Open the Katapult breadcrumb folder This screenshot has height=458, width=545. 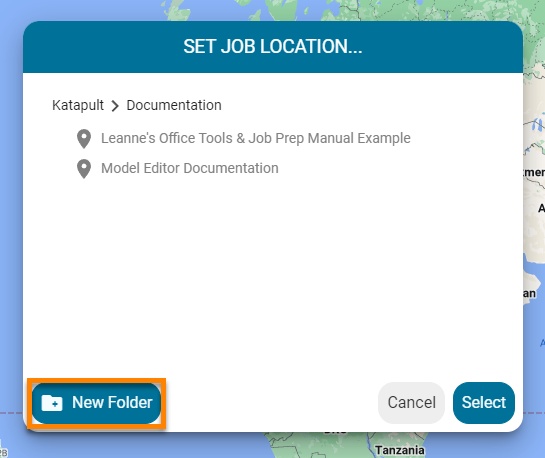coord(78,105)
